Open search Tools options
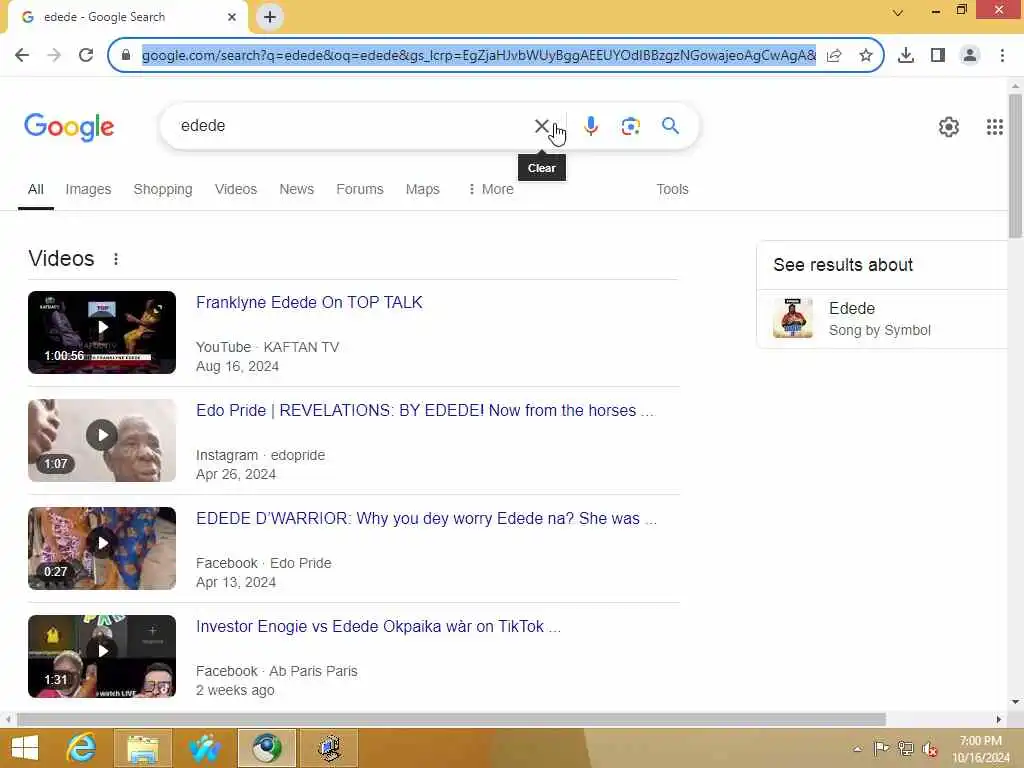The height and width of the screenshot is (768, 1024). pos(672,189)
